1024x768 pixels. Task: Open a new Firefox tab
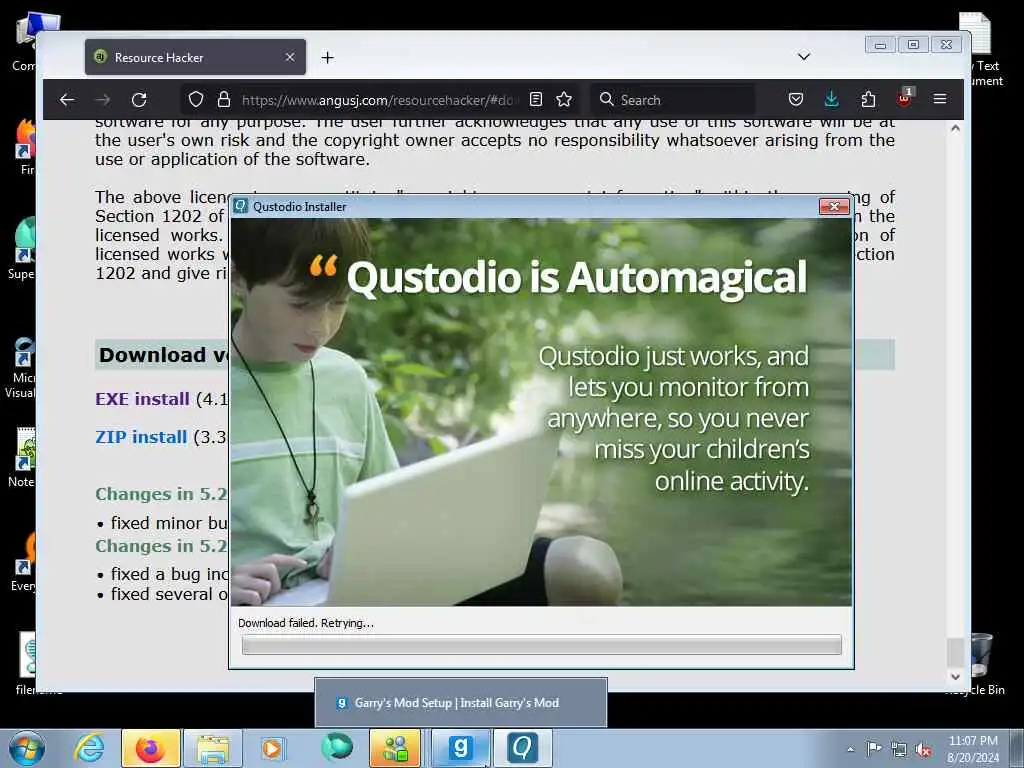tap(328, 57)
